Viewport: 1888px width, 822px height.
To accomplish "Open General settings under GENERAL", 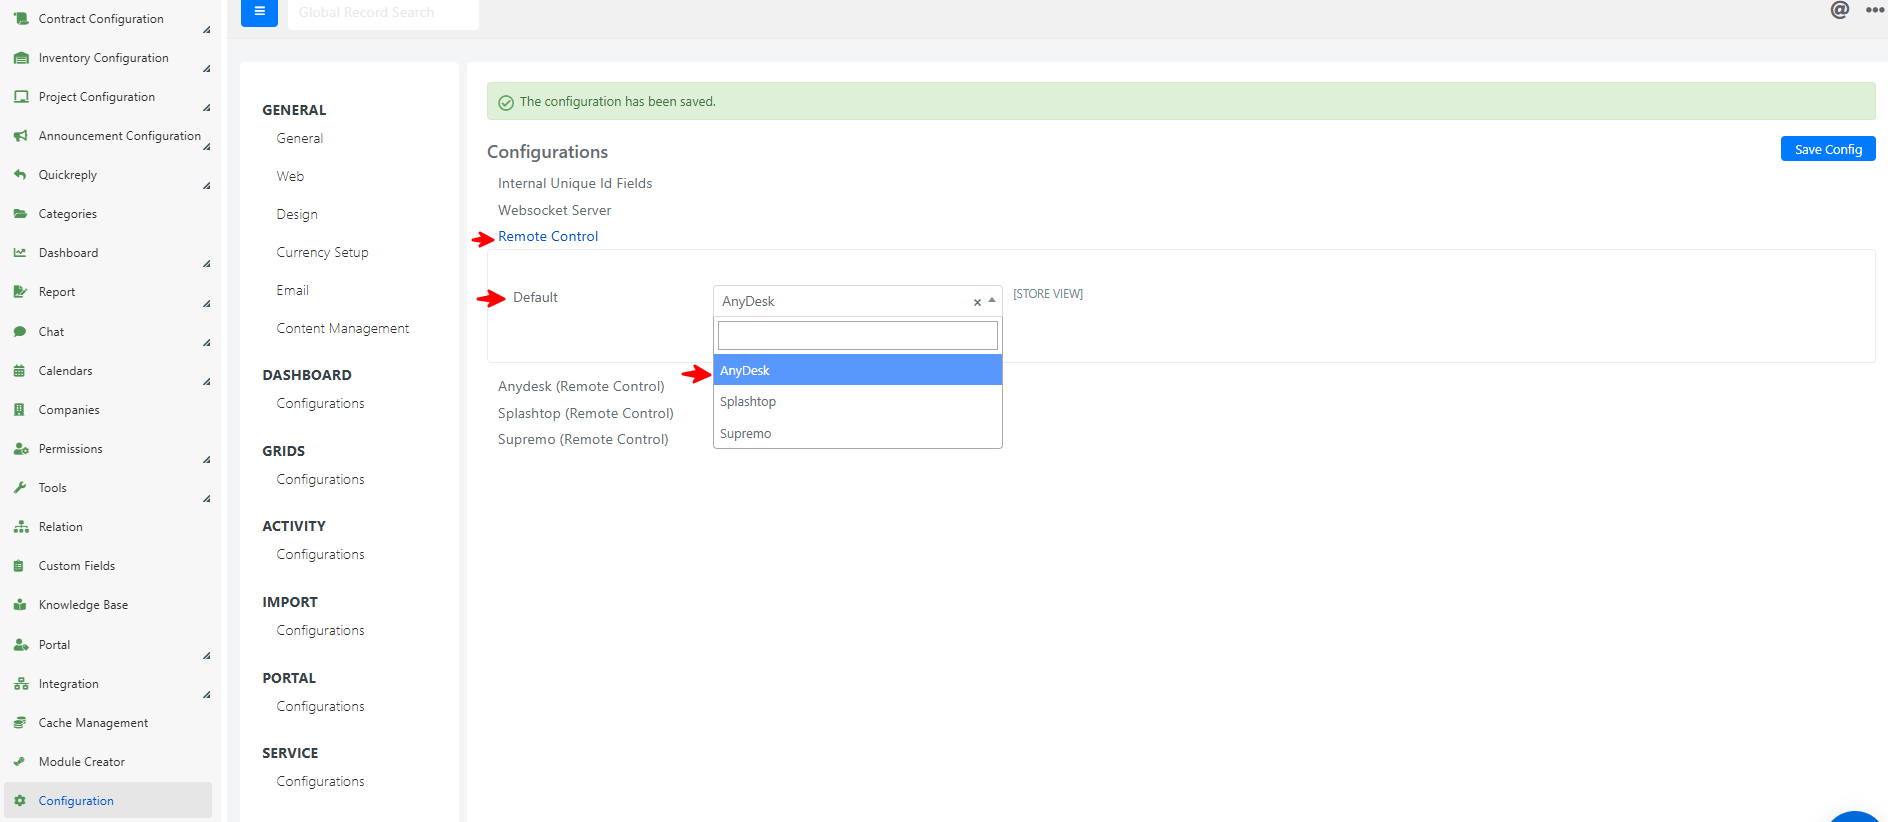I will [300, 138].
